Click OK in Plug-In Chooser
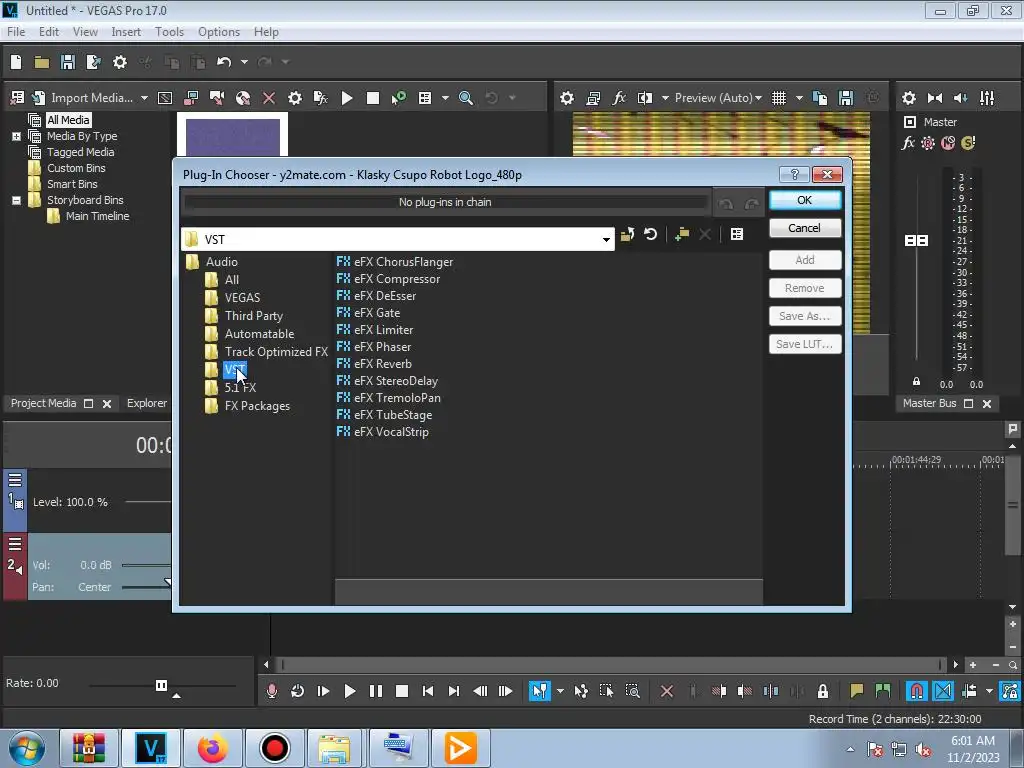Image resolution: width=1024 pixels, height=768 pixels. coord(805,200)
